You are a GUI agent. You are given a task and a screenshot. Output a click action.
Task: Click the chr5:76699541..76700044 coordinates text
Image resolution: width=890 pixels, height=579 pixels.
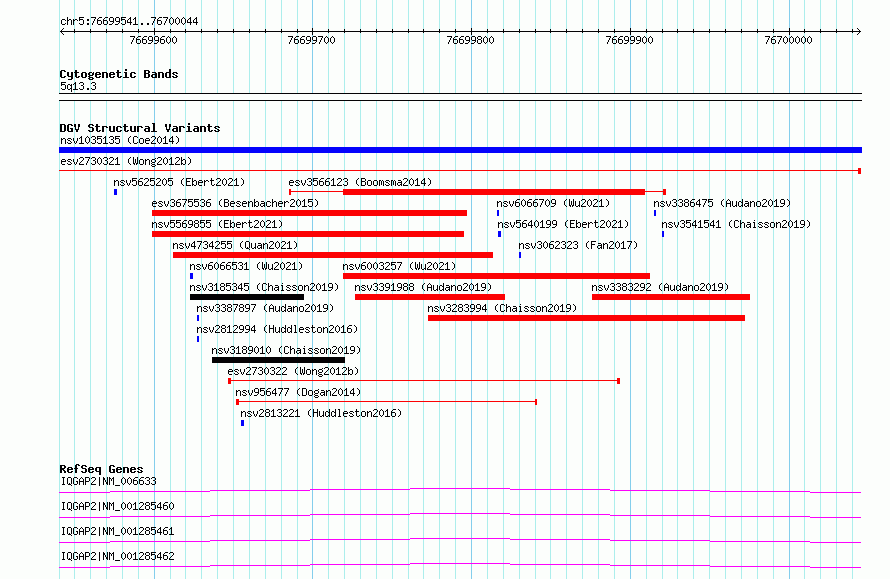129,22
